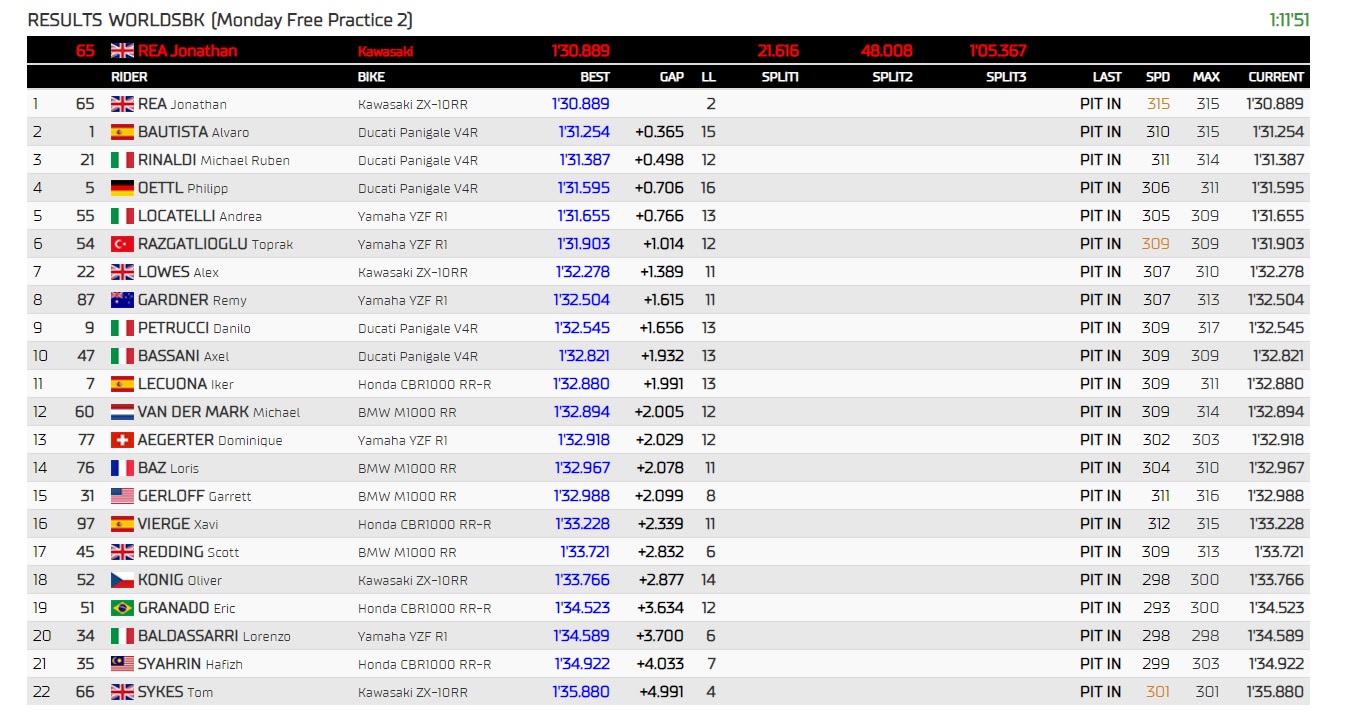Click the Dutch flag beside VAN DER MARK Michael
The width and height of the screenshot is (1345, 721).
(122, 411)
